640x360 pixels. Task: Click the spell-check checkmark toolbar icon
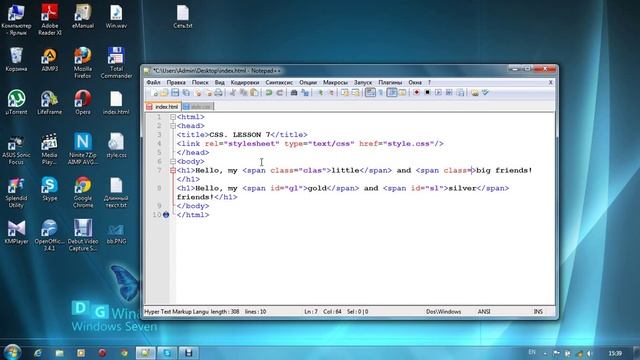pos(485,93)
